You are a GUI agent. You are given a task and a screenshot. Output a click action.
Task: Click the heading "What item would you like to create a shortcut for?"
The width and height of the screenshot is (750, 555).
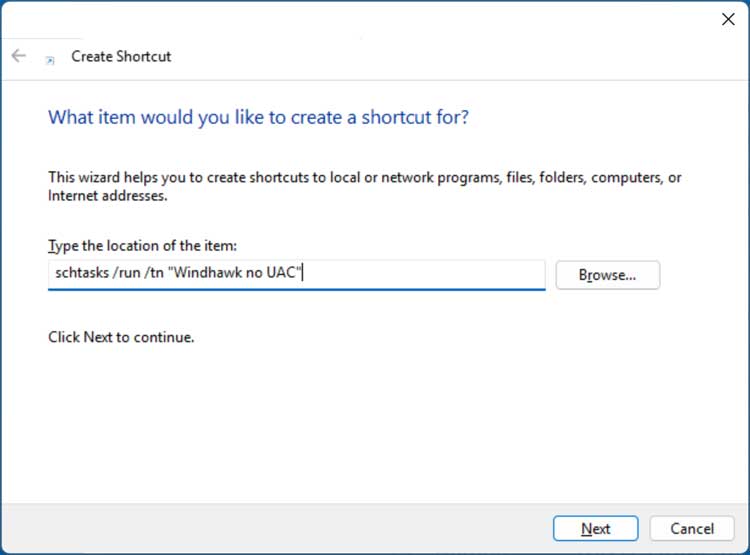[258, 117]
